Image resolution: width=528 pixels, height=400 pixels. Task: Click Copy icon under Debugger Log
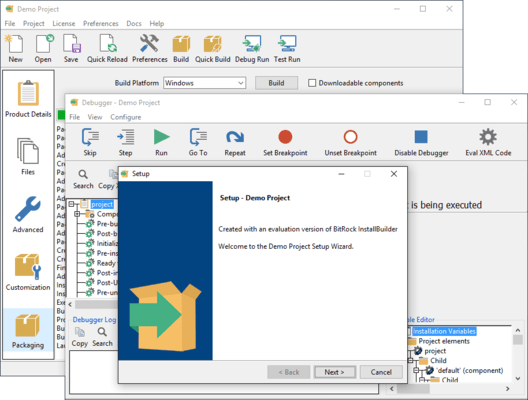pos(80,332)
